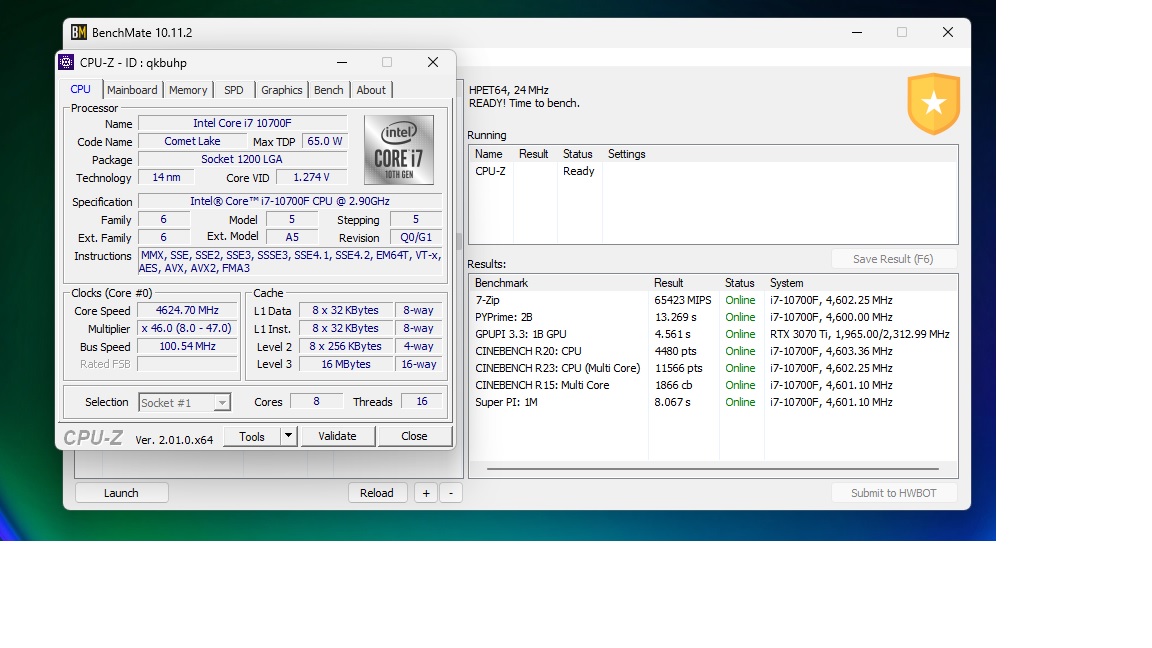Viewport: 1152px width, 648px height.
Task: Click the BenchMate BM logo icon
Action: point(79,32)
